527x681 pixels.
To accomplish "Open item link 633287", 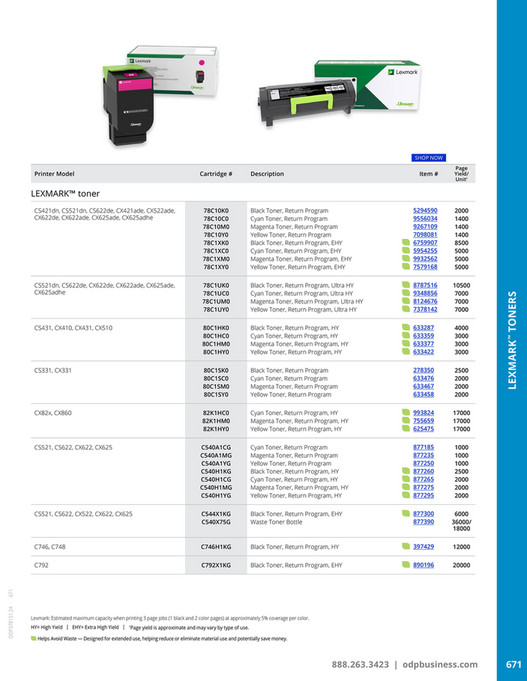I will click(x=423, y=328).
